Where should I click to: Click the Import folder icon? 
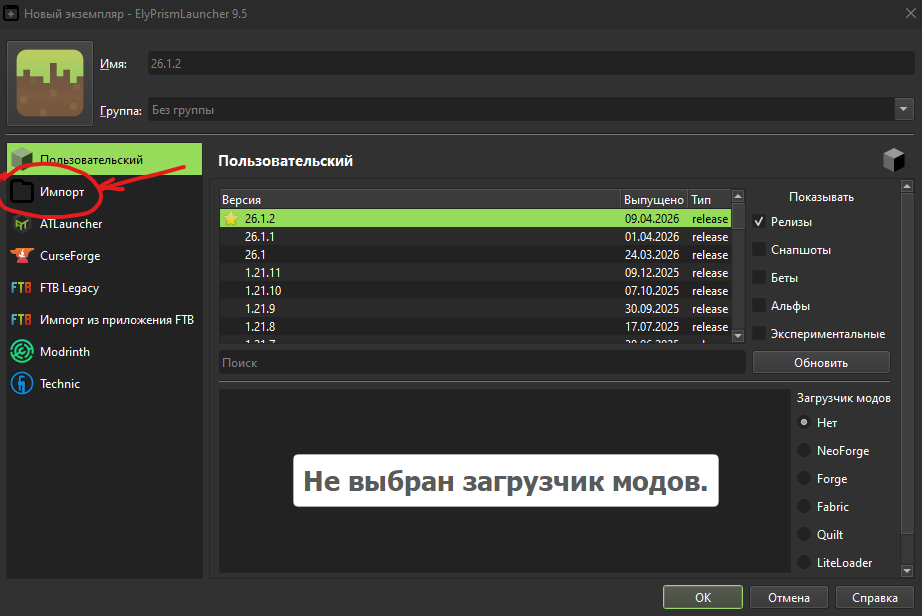pos(22,192)
